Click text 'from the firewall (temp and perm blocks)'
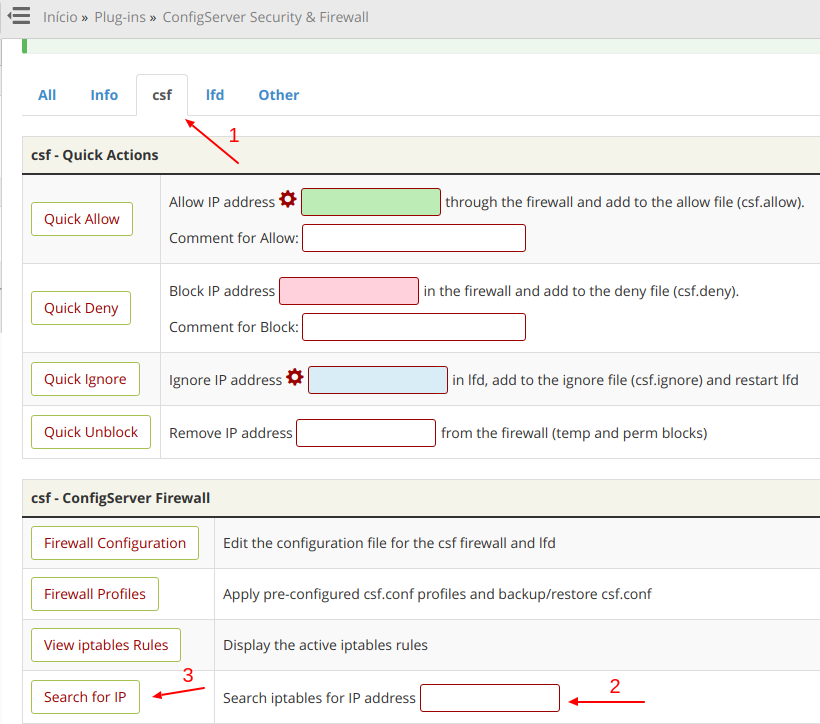This screenshot has width=820, height=724. (574, 433)
